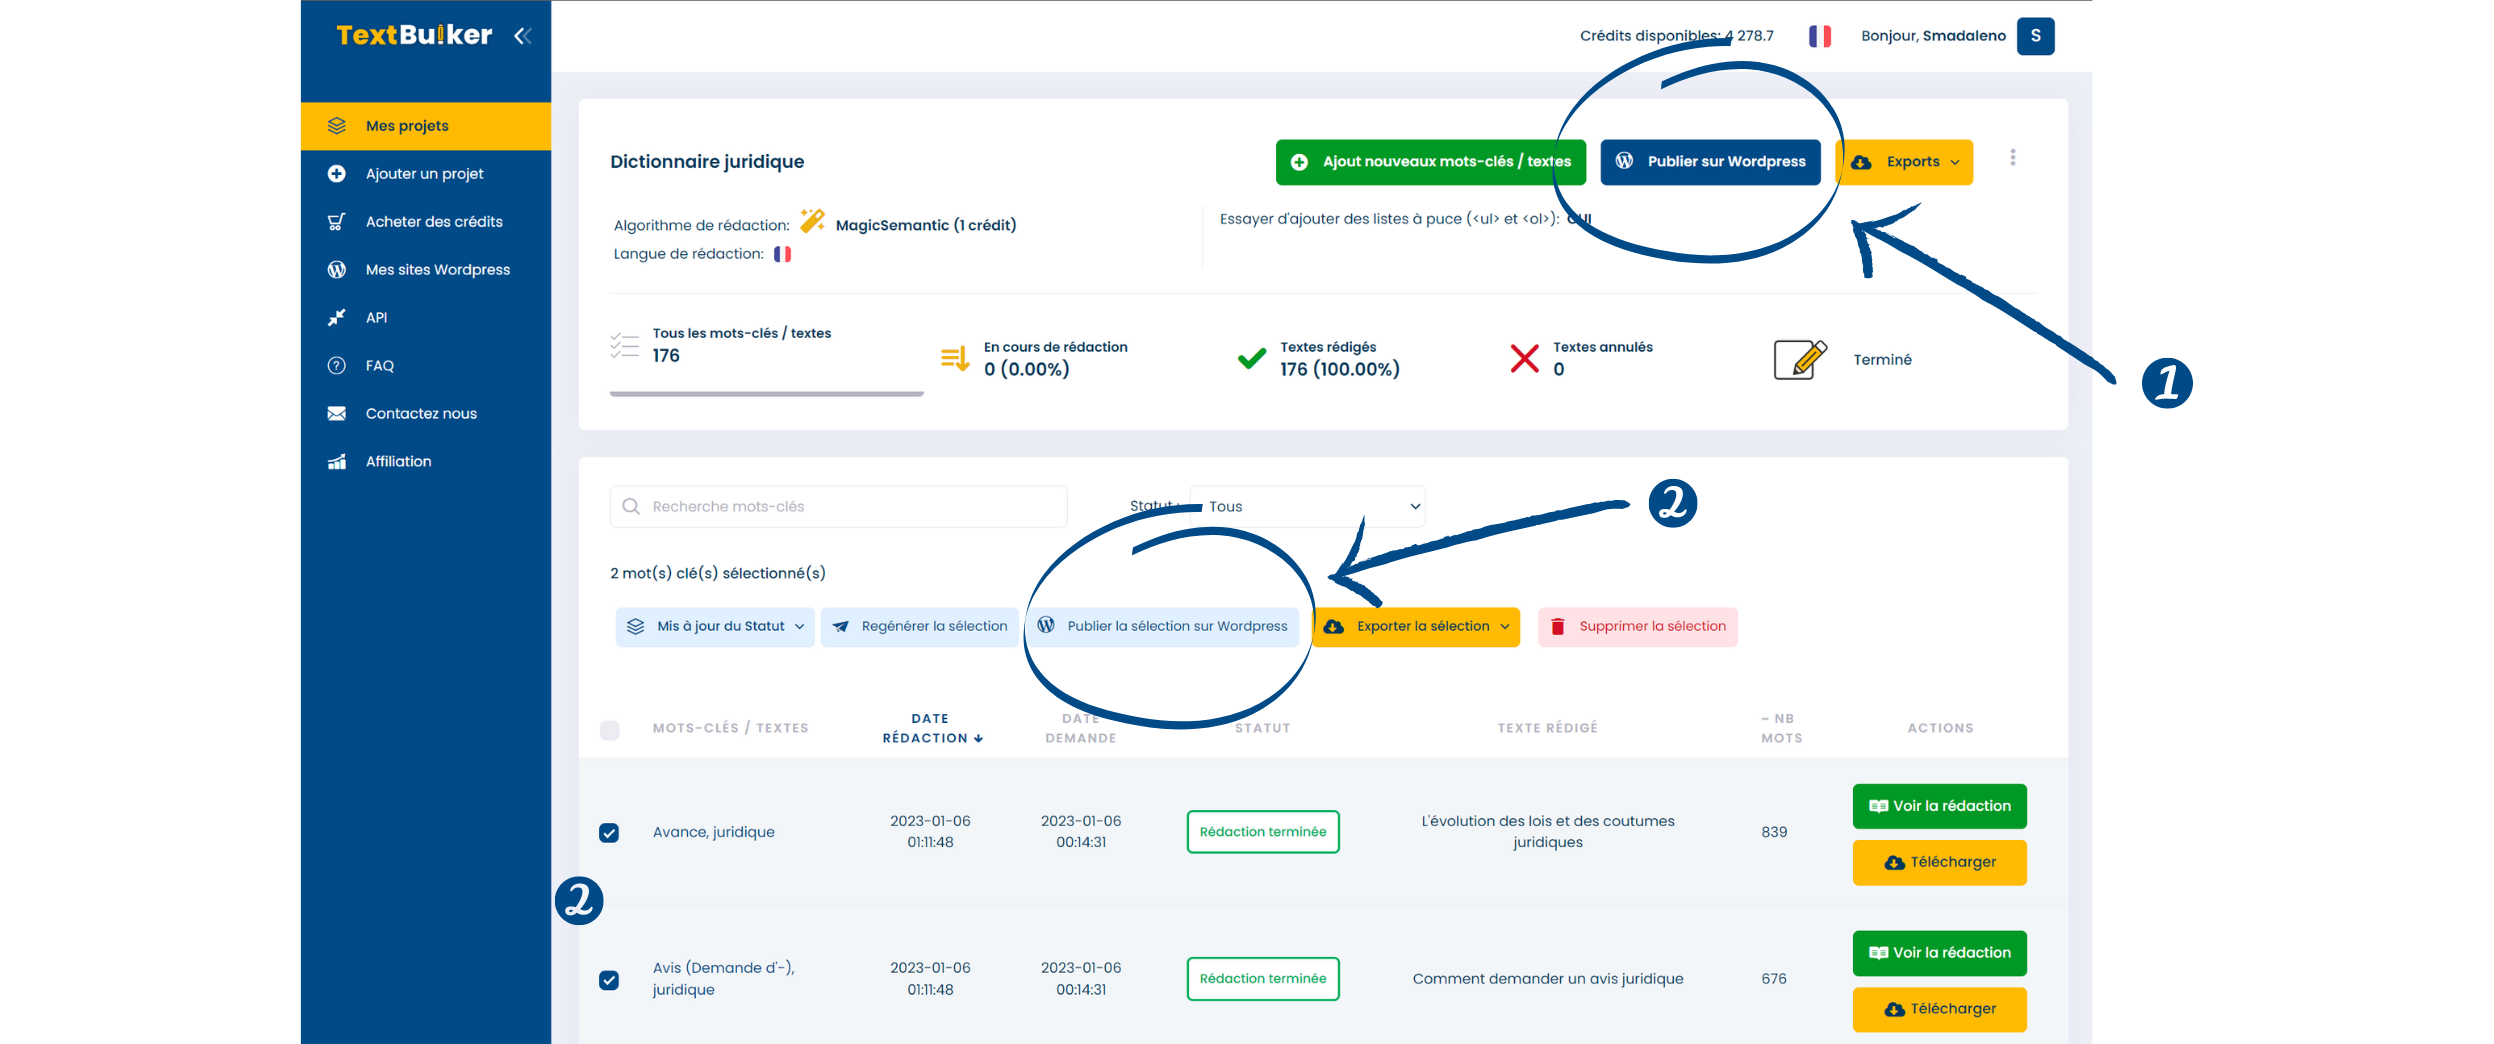Open Mes sites Wordpress from the sidebar

pyautogui.click(x=437, y=269)
